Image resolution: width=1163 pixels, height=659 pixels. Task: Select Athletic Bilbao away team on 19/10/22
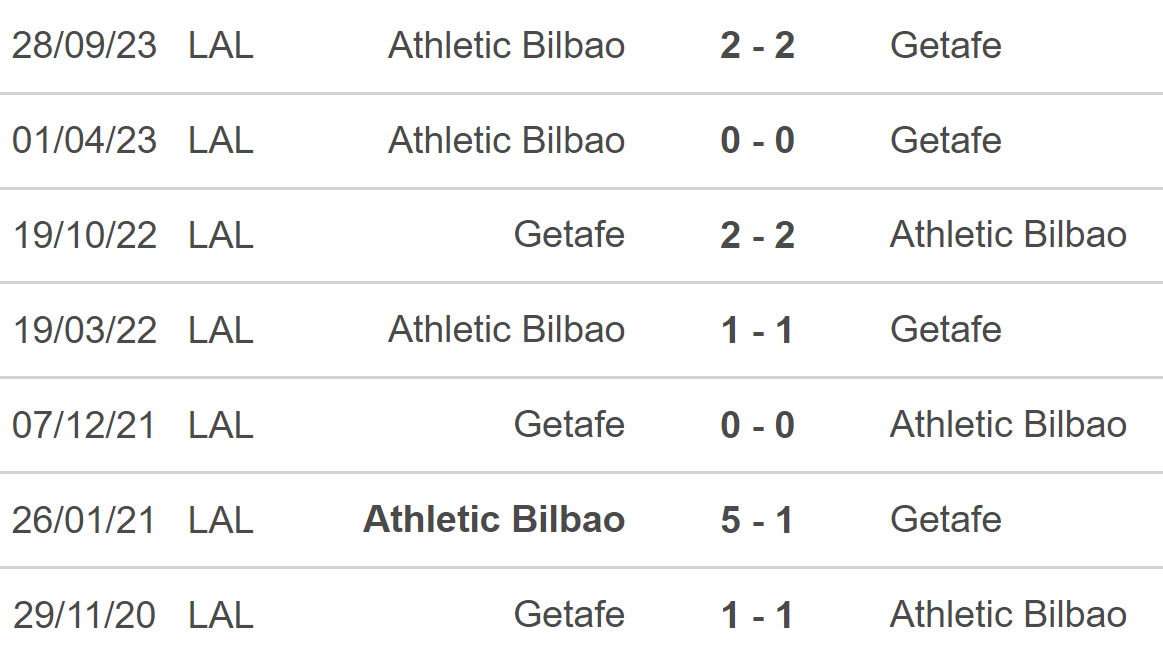(1009, 235)
